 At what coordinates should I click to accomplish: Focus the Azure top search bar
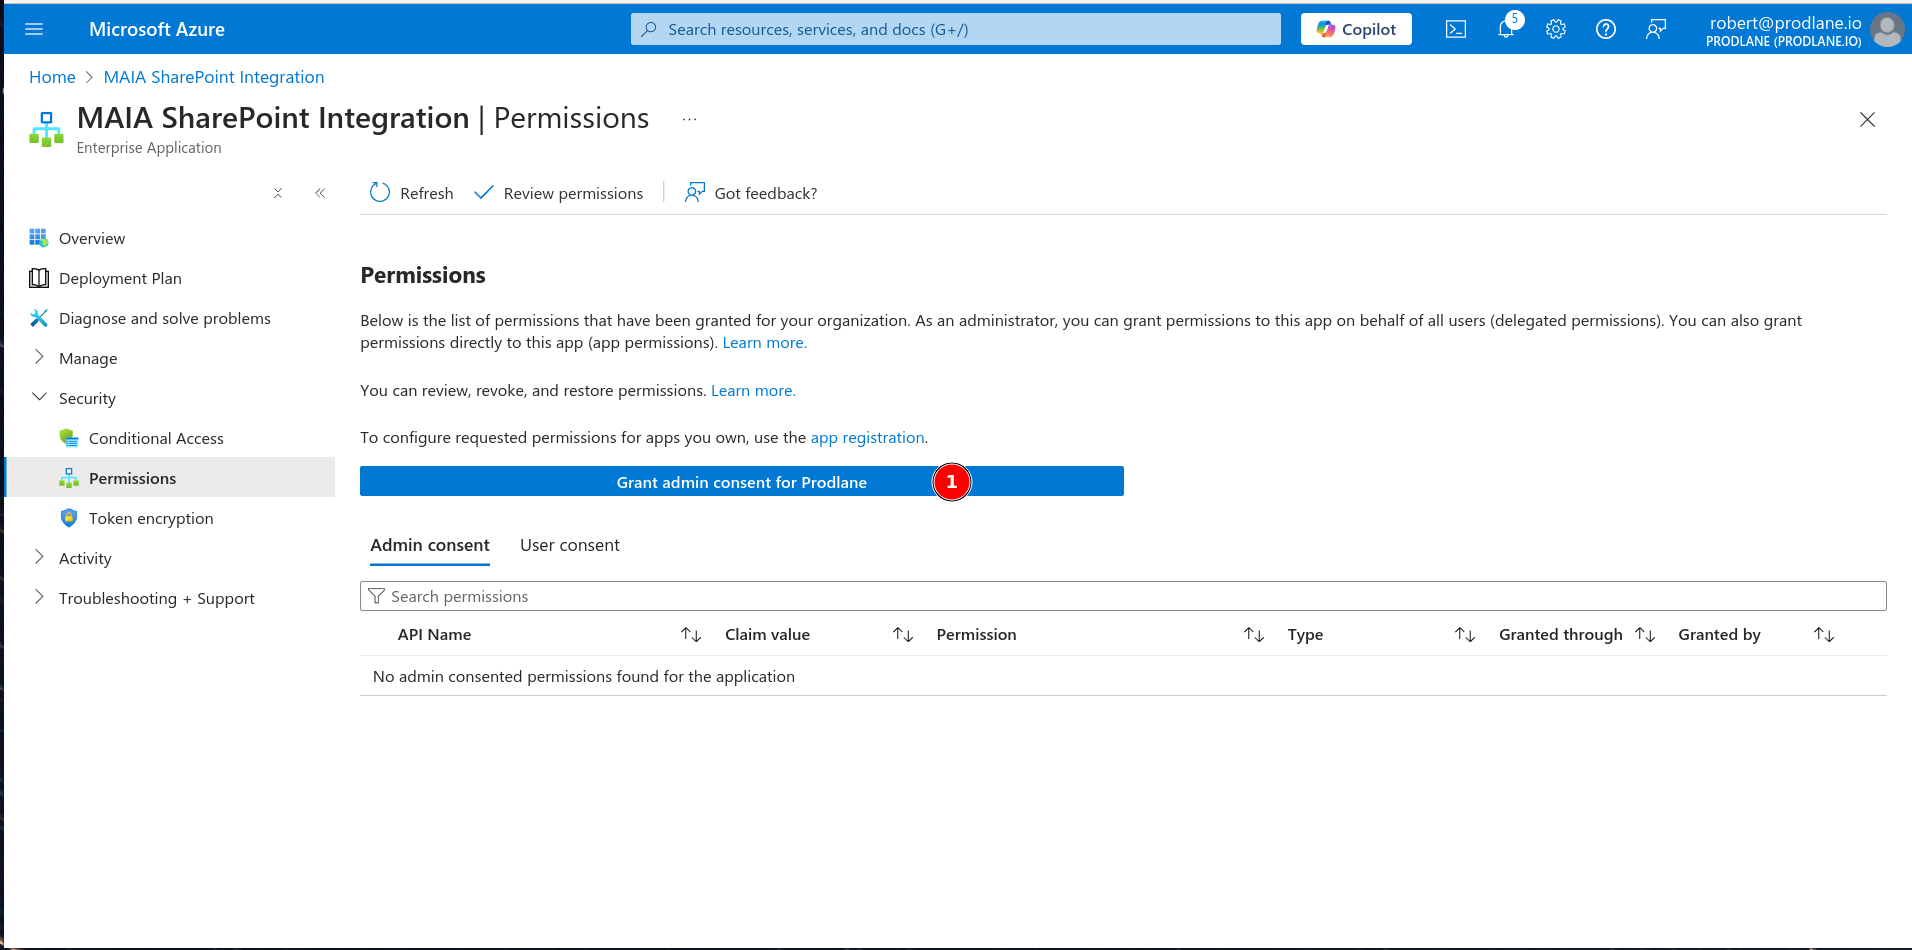point(956,29)
